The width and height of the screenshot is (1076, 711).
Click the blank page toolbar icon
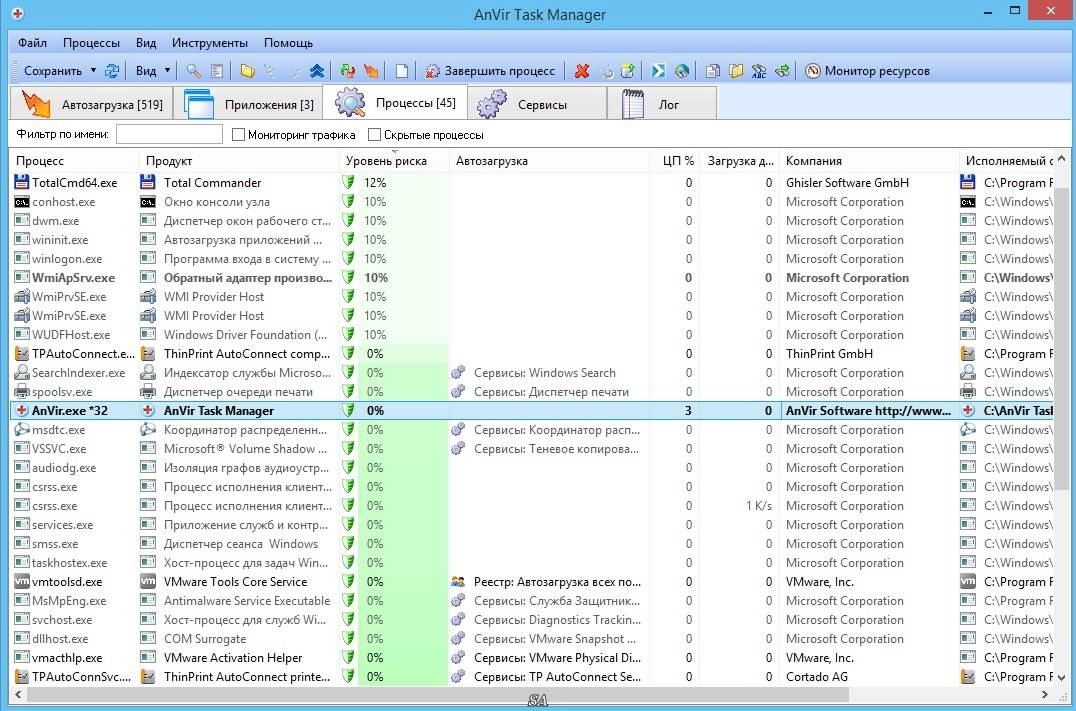coord(402,71)
